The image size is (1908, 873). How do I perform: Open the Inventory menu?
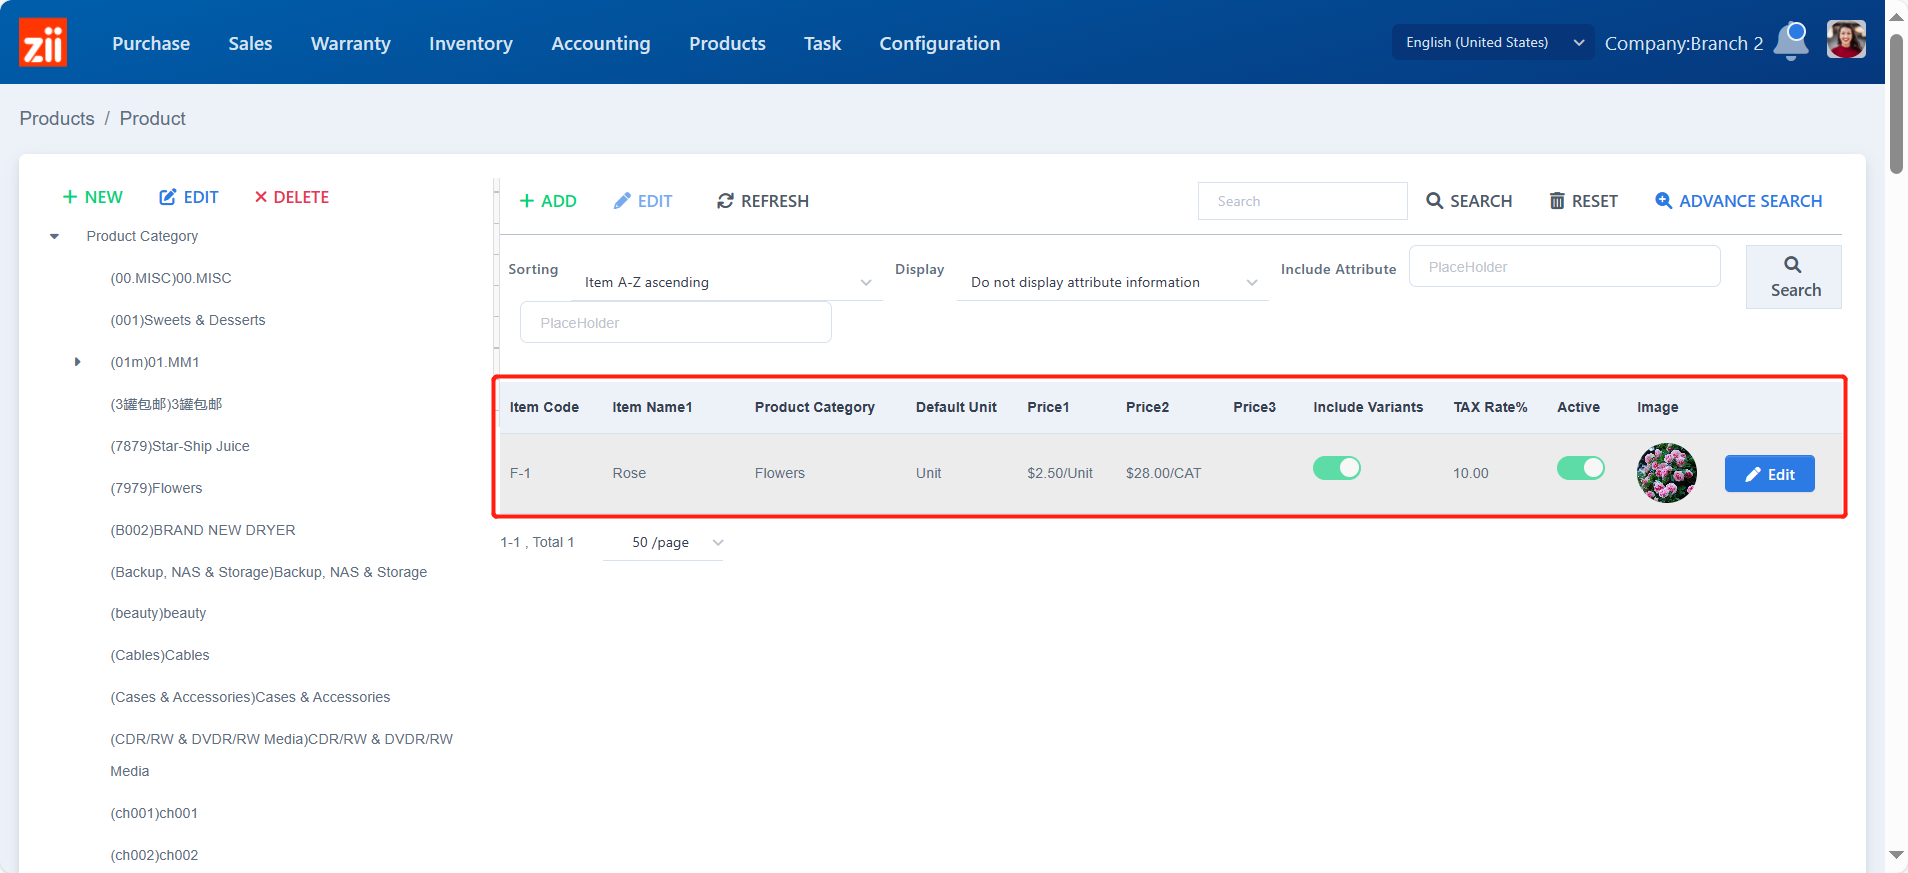pyautogui.click(x=470, y=43)
